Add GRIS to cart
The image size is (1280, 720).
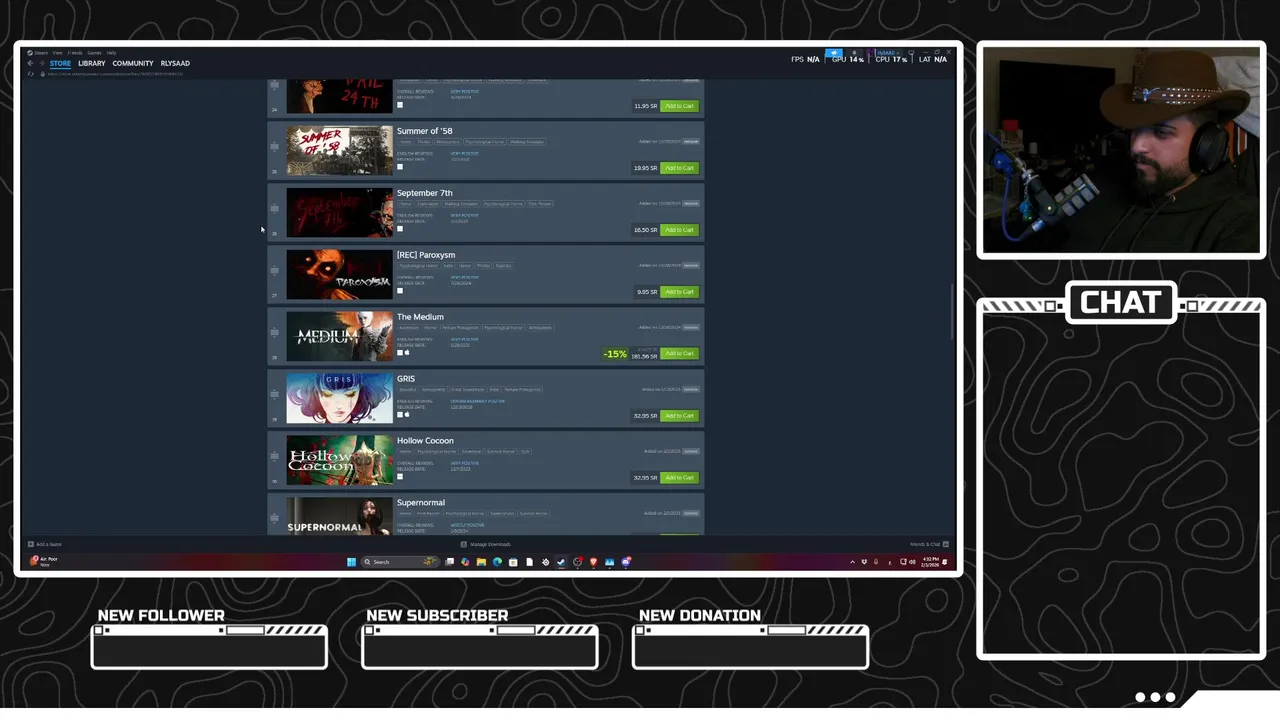coord(679,415)
